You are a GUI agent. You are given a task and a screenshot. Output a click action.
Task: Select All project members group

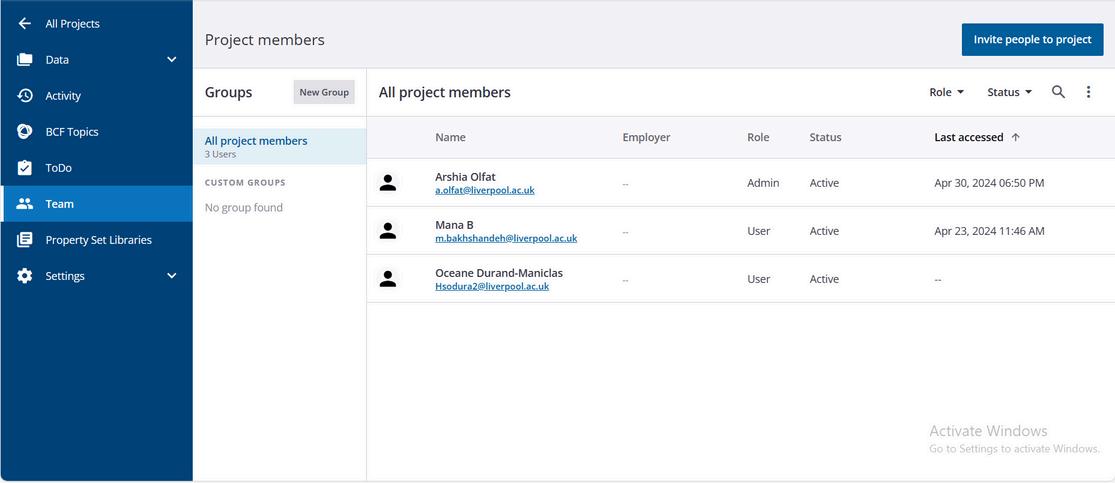click(256, 141)
